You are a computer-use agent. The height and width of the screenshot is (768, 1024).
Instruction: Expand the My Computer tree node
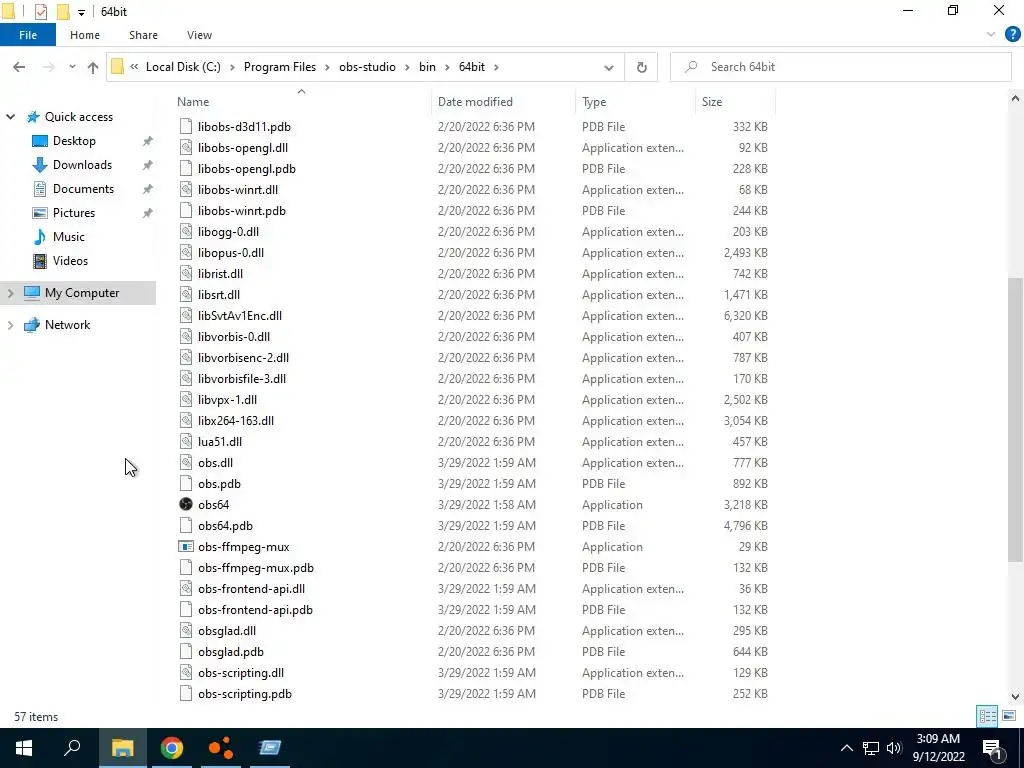click(10, 293)
